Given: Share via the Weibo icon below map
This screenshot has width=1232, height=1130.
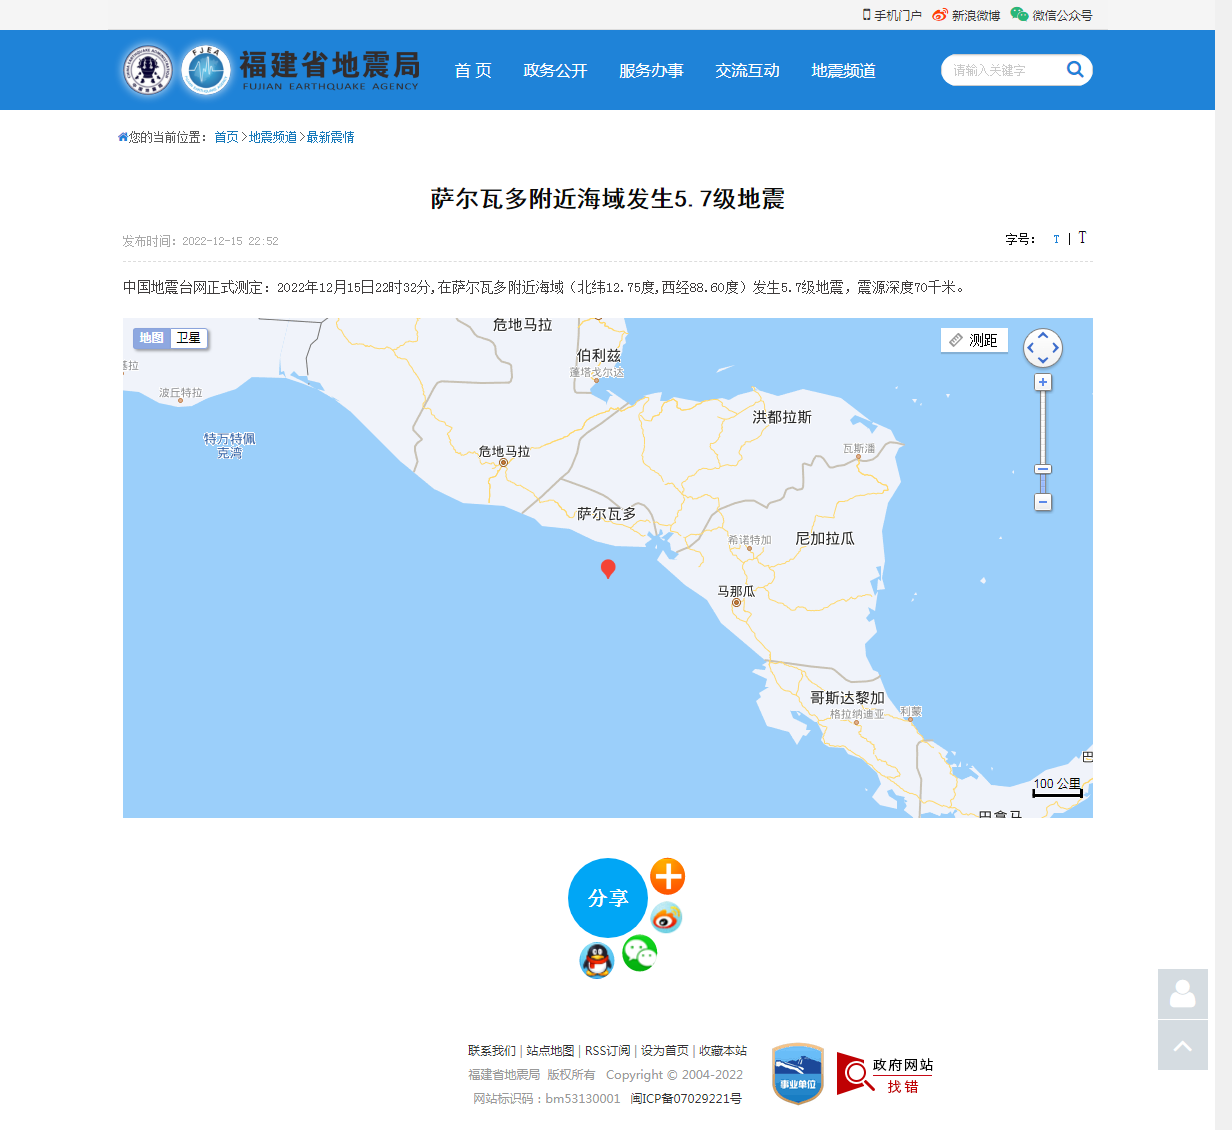Looking at the screenshot, I should point(666,917).
